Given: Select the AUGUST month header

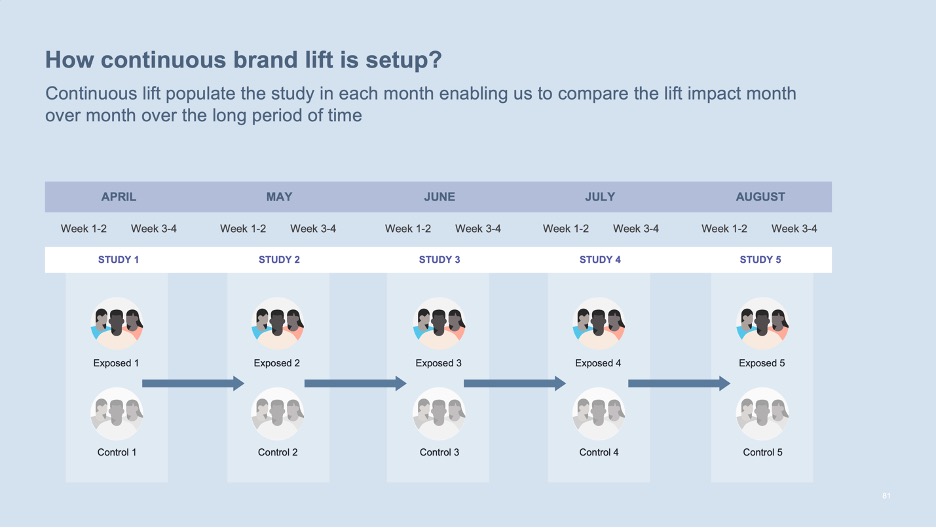Looking at the screenshot, I should 760,197.
